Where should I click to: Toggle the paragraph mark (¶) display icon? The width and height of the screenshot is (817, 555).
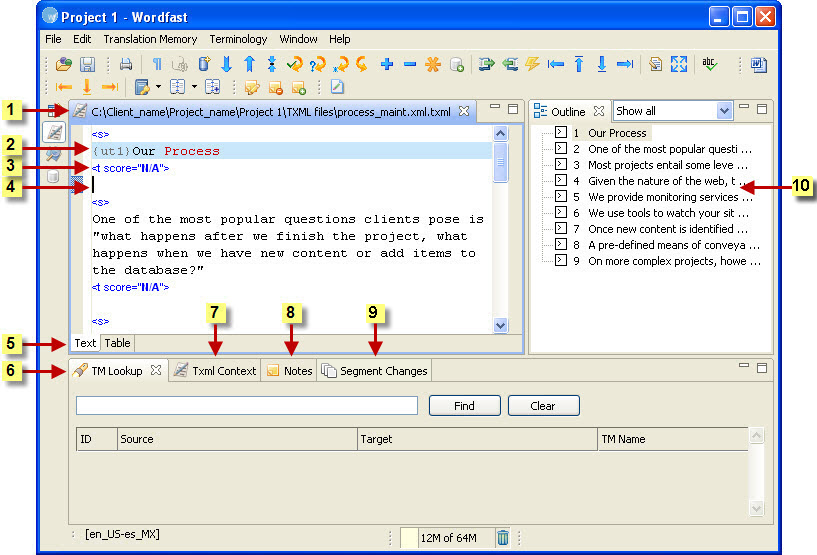tap(157, 64)
